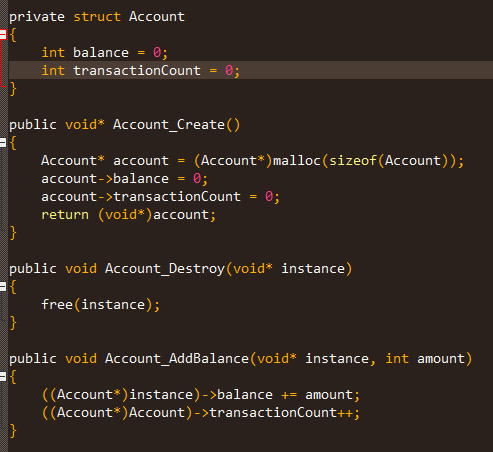Click account->transactionCount assignment in Account_Create
The image size is (493, 452).
[x=161, y=197]
